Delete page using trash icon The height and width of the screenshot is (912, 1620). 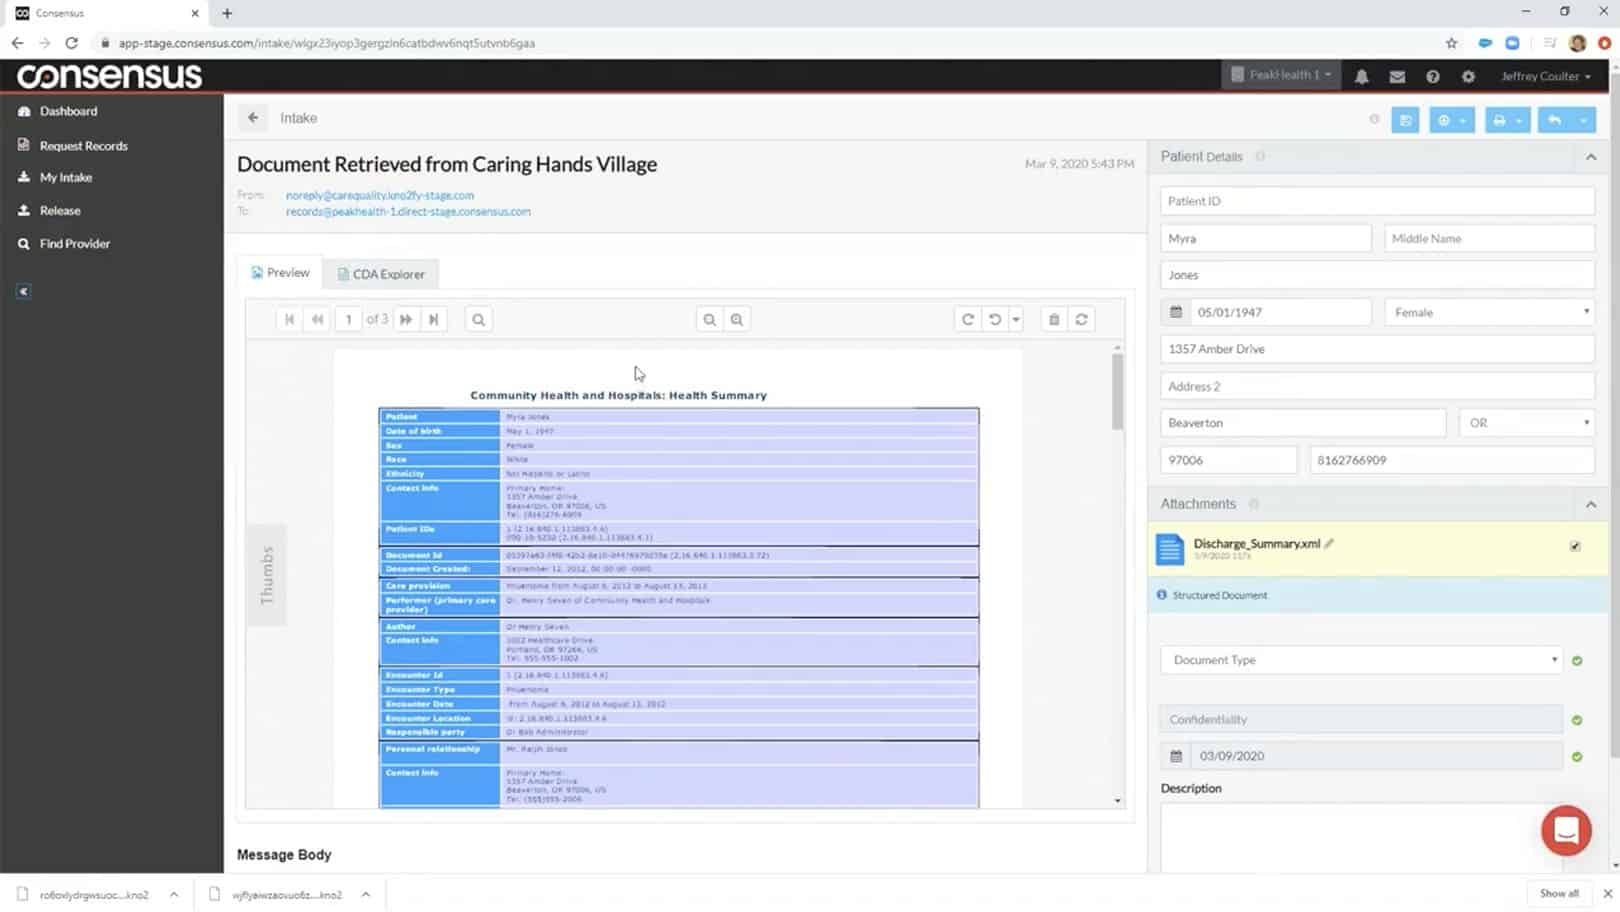1053,320
